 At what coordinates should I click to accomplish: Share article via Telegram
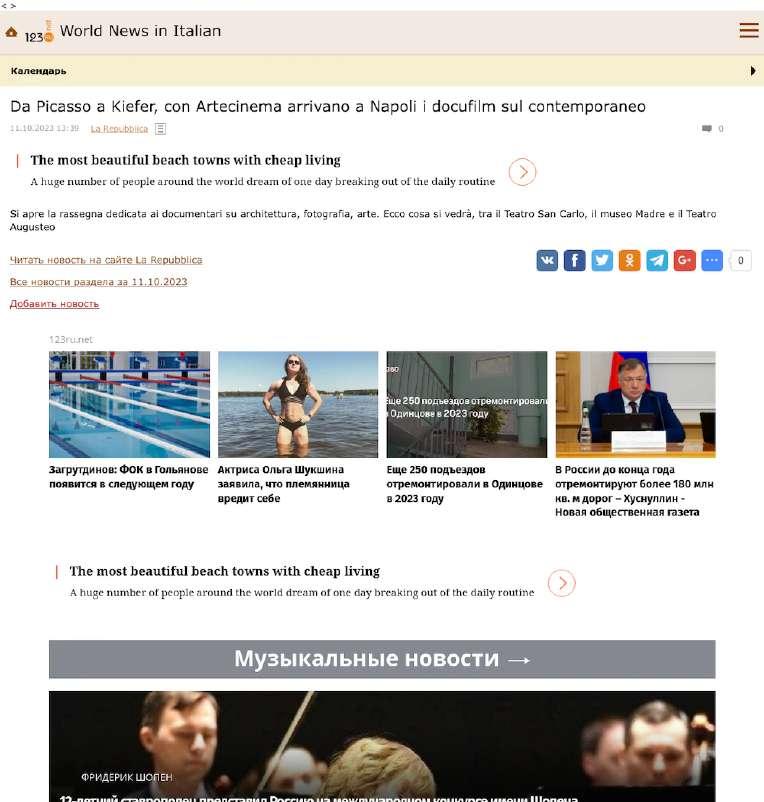pos(657,260)
